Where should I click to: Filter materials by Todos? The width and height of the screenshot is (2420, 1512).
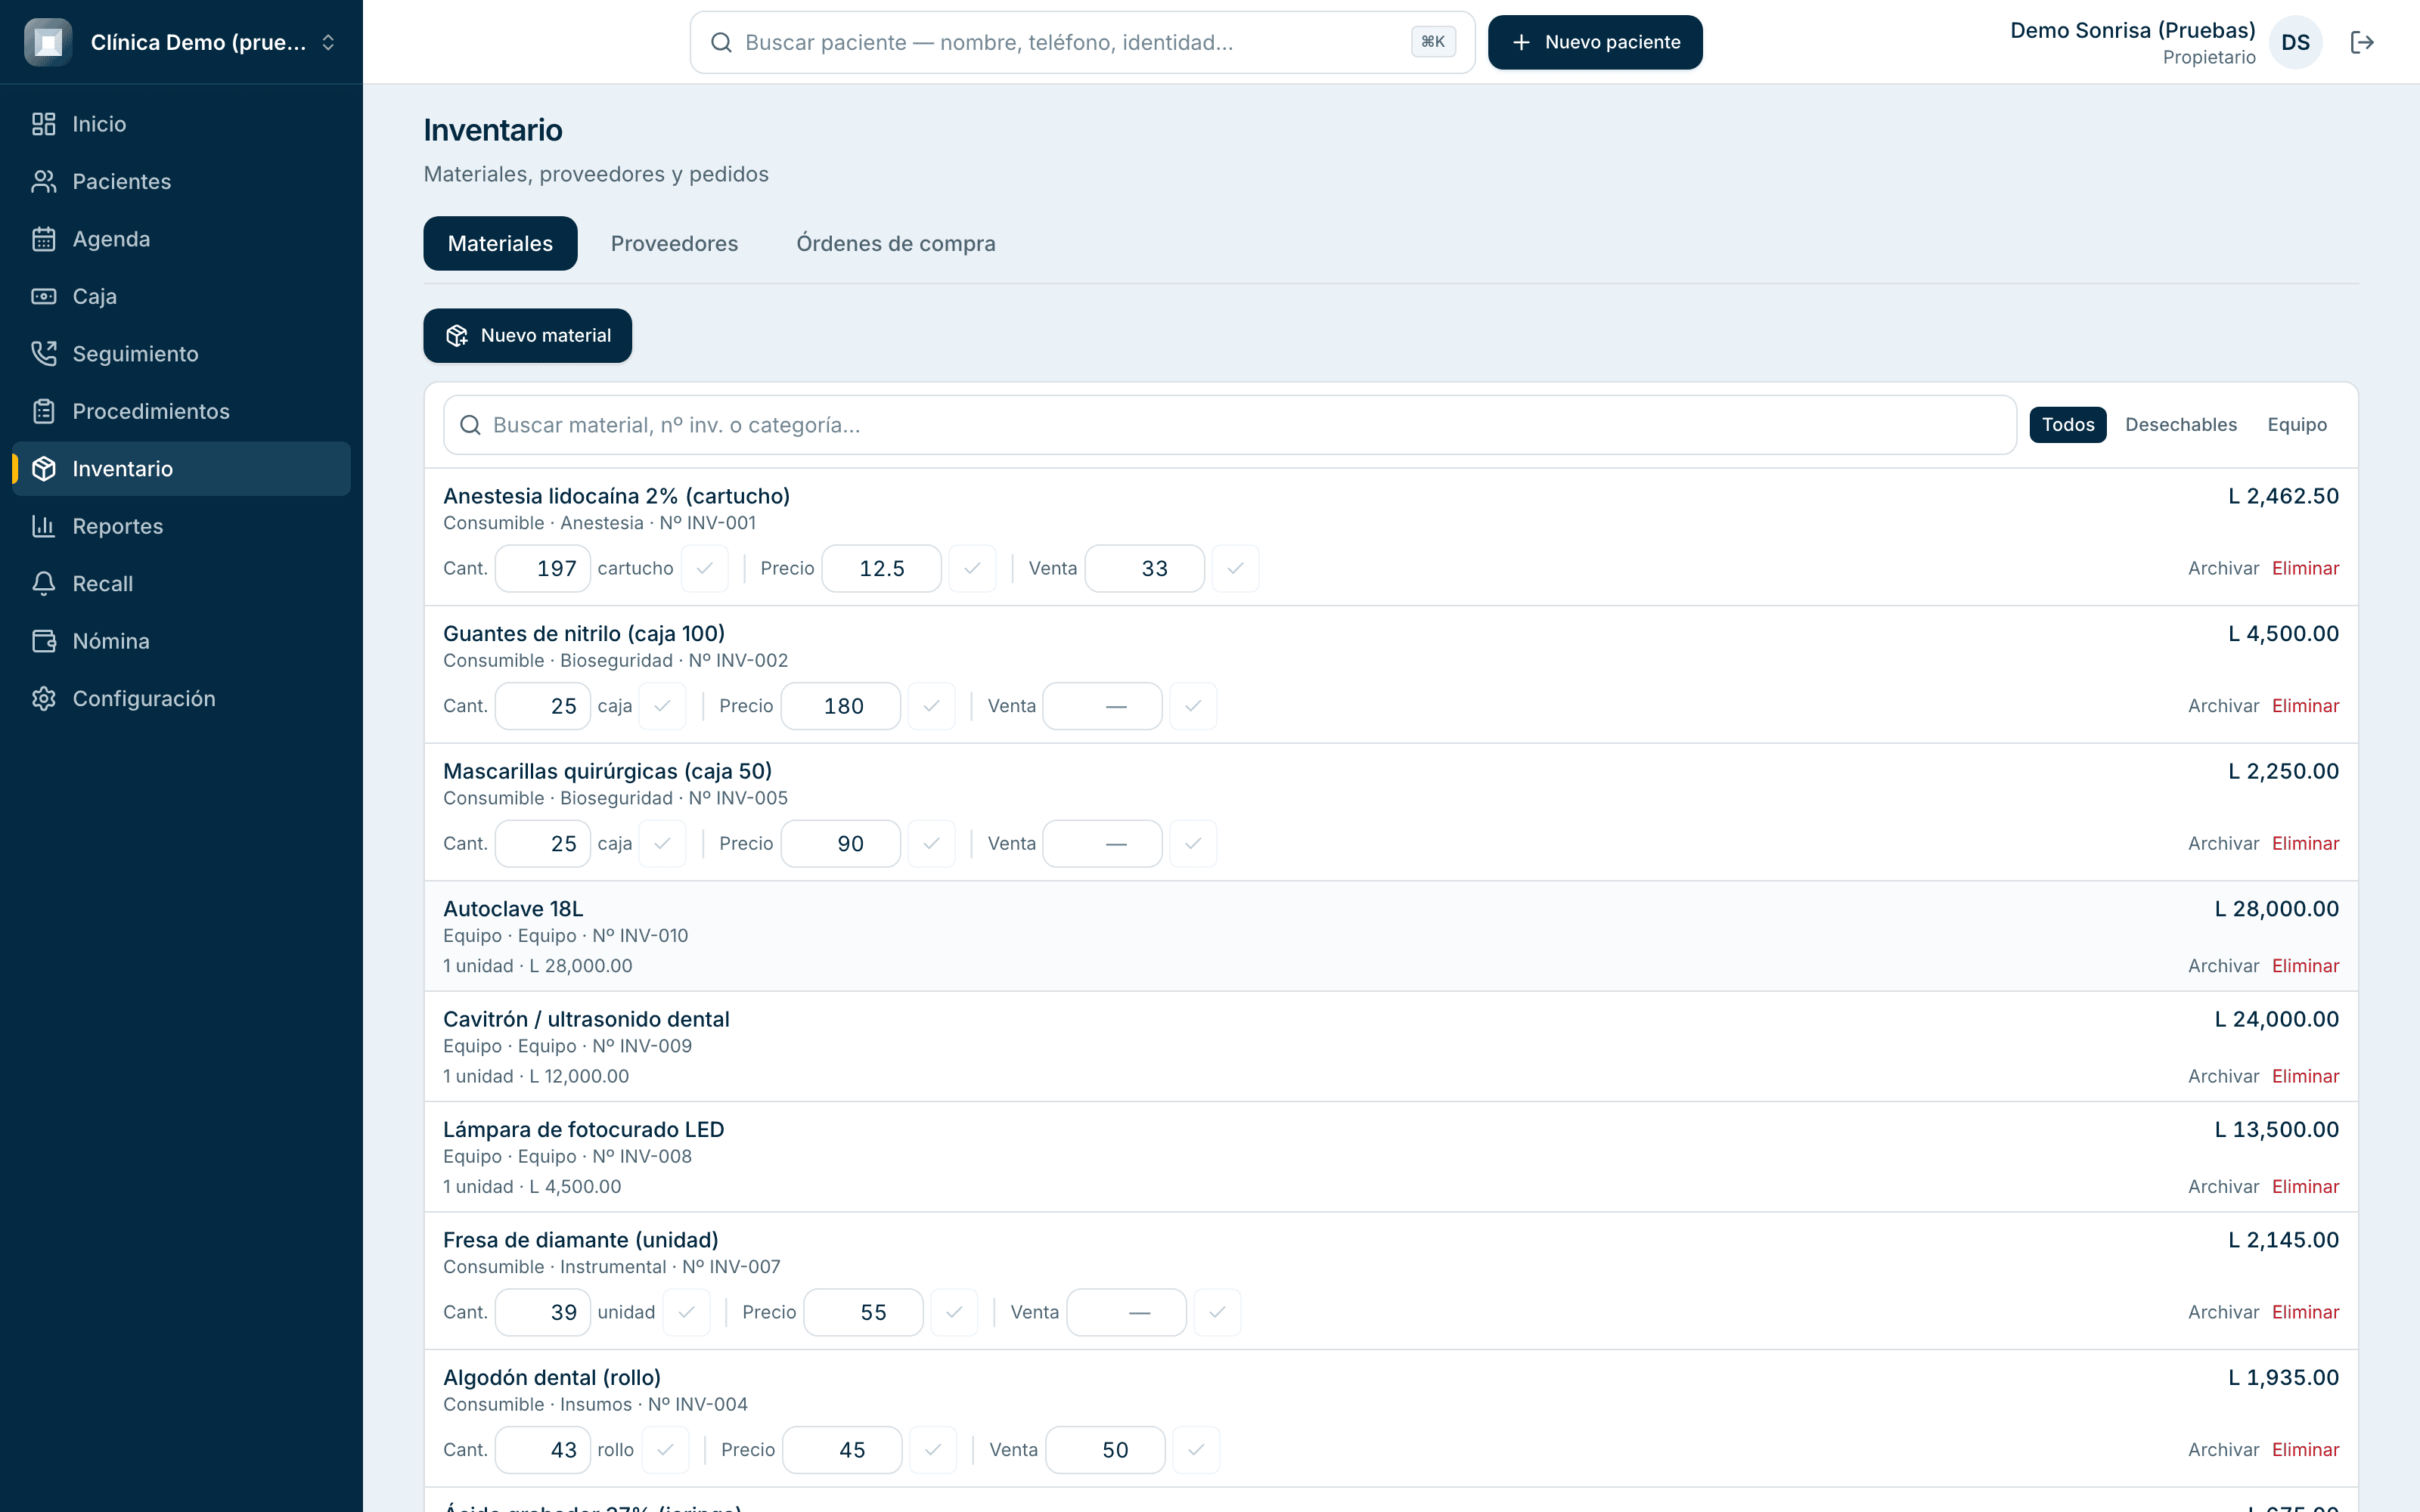coord(2067,425)
